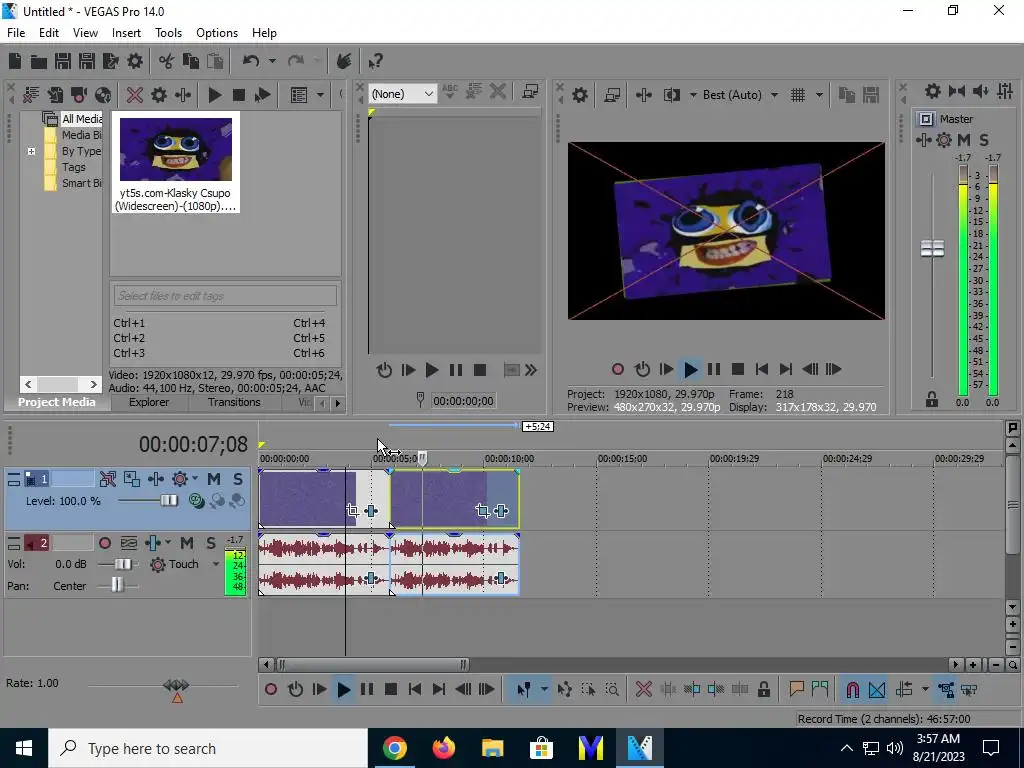This screenshot has height=768, width=1024.
Task: Open Audio Track FX on track 2
Action: (x=152, y=543)
